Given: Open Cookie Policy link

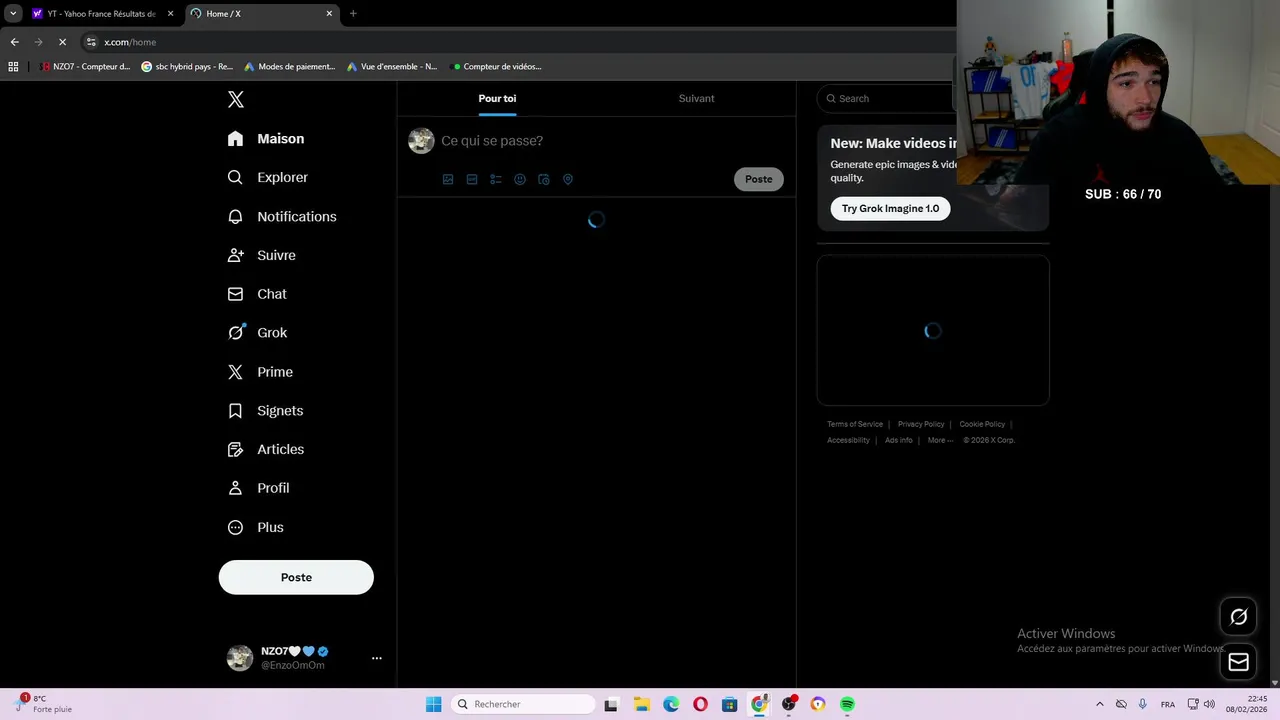Looking at the screenshot, I should [982, 424].
